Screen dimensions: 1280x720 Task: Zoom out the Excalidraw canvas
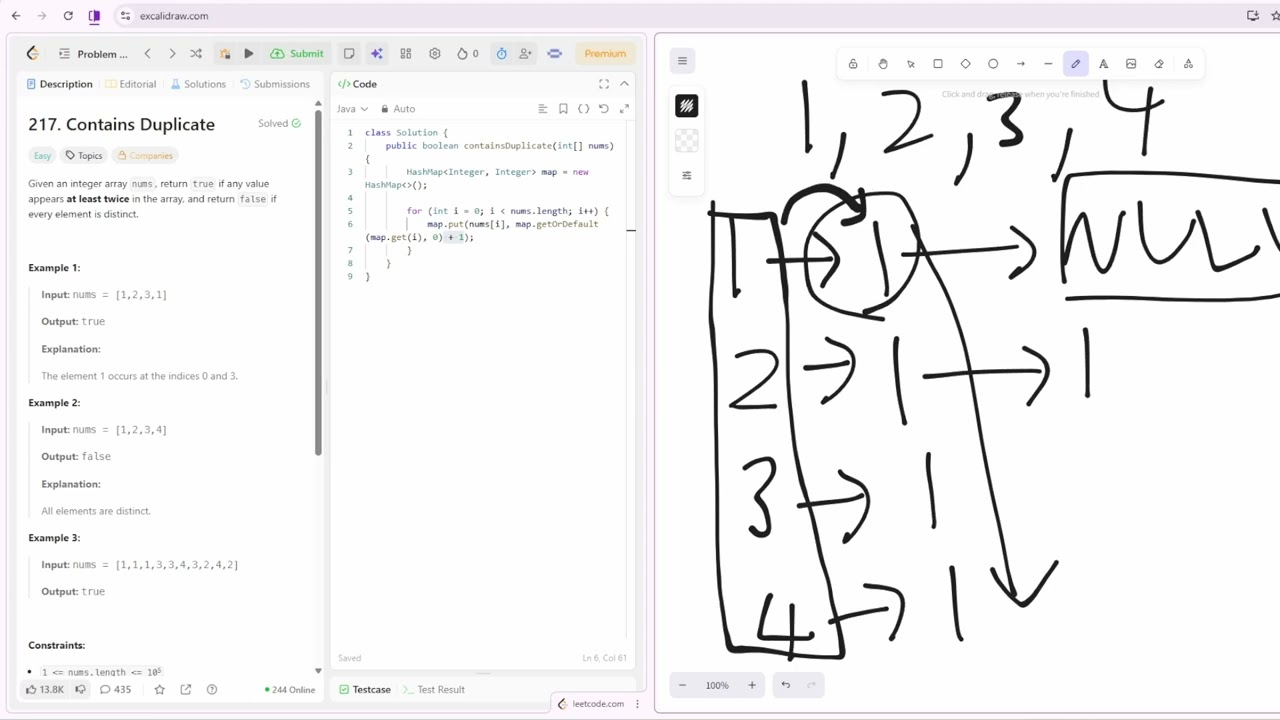(683, 685)
